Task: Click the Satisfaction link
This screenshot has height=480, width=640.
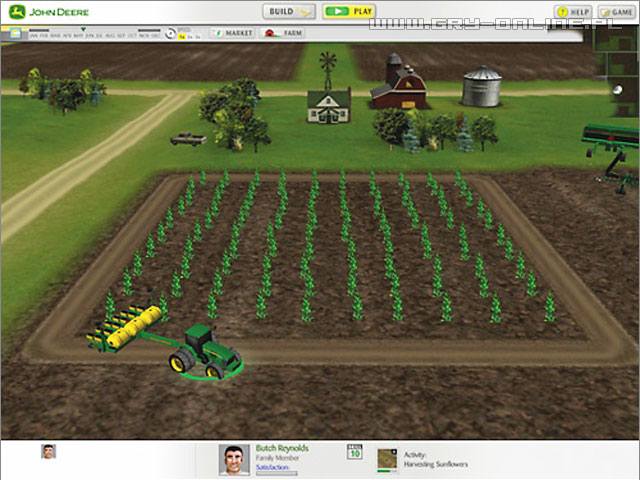Action: point(272,467)
